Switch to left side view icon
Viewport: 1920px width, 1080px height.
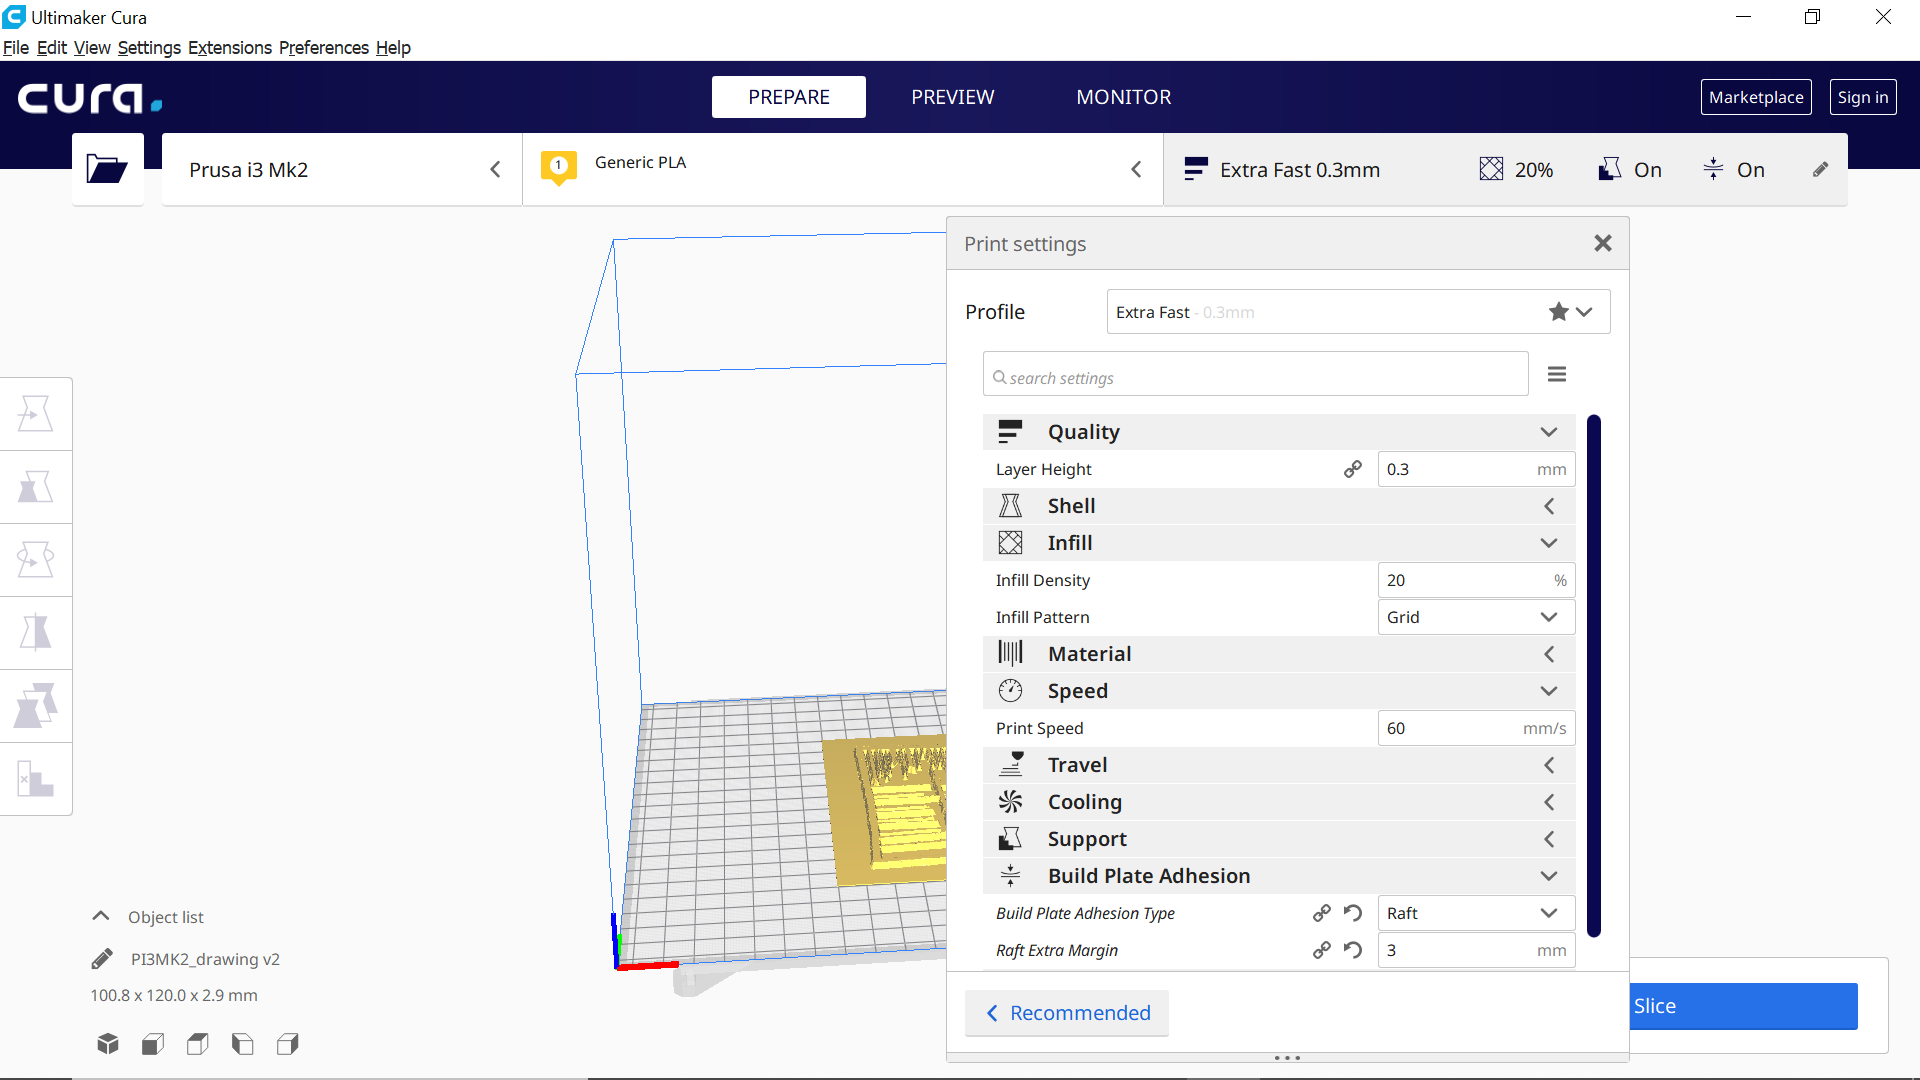click(x=243, y=1044)
